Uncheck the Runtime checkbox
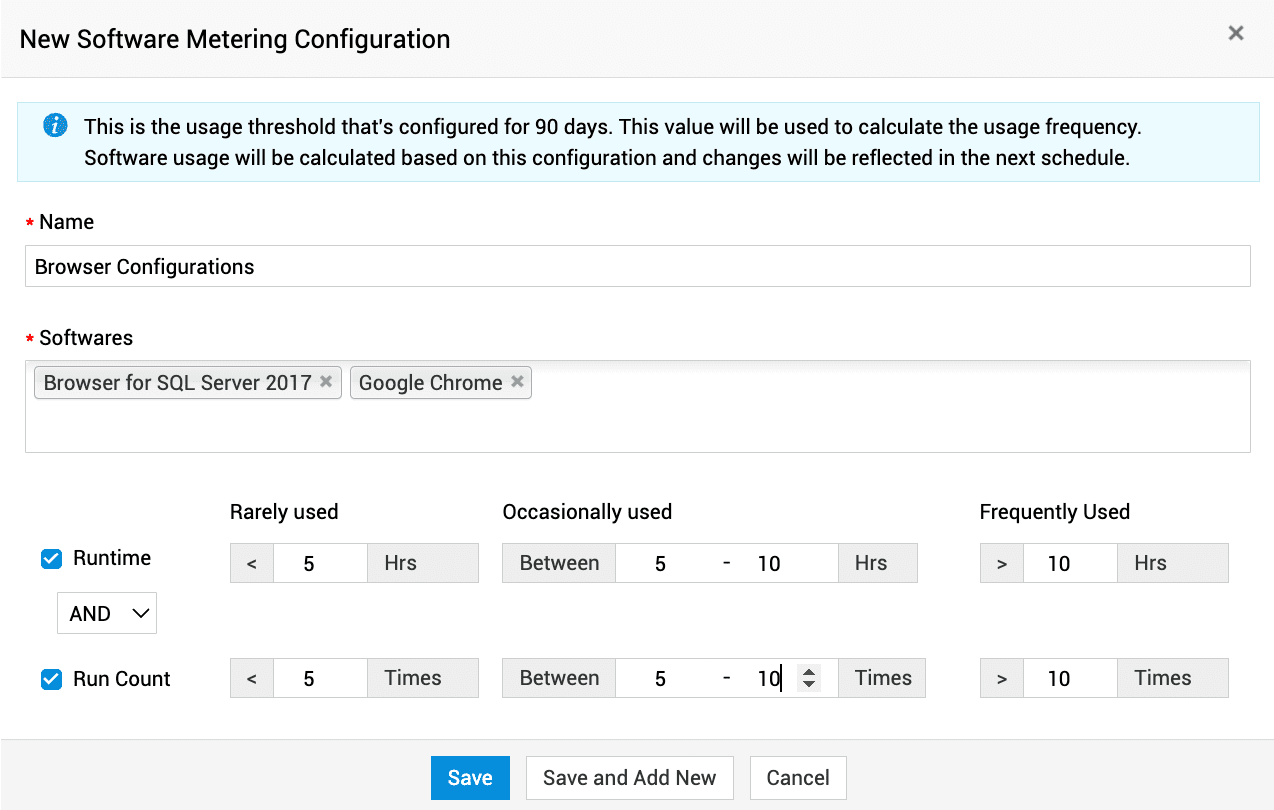Image resolution: width=1274 pixels, height=810 pixels. tap(52, 559)
